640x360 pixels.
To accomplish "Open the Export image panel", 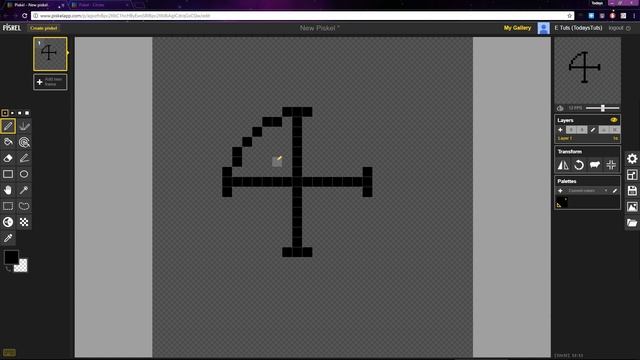I will tap(632, 207).
